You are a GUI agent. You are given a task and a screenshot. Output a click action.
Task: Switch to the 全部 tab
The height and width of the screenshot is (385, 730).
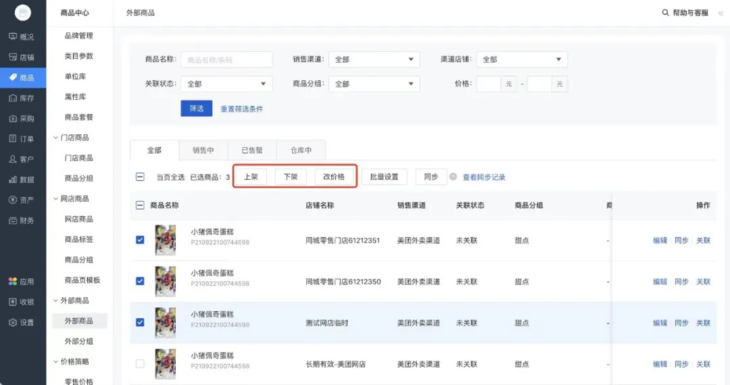[x=154, y=150]
